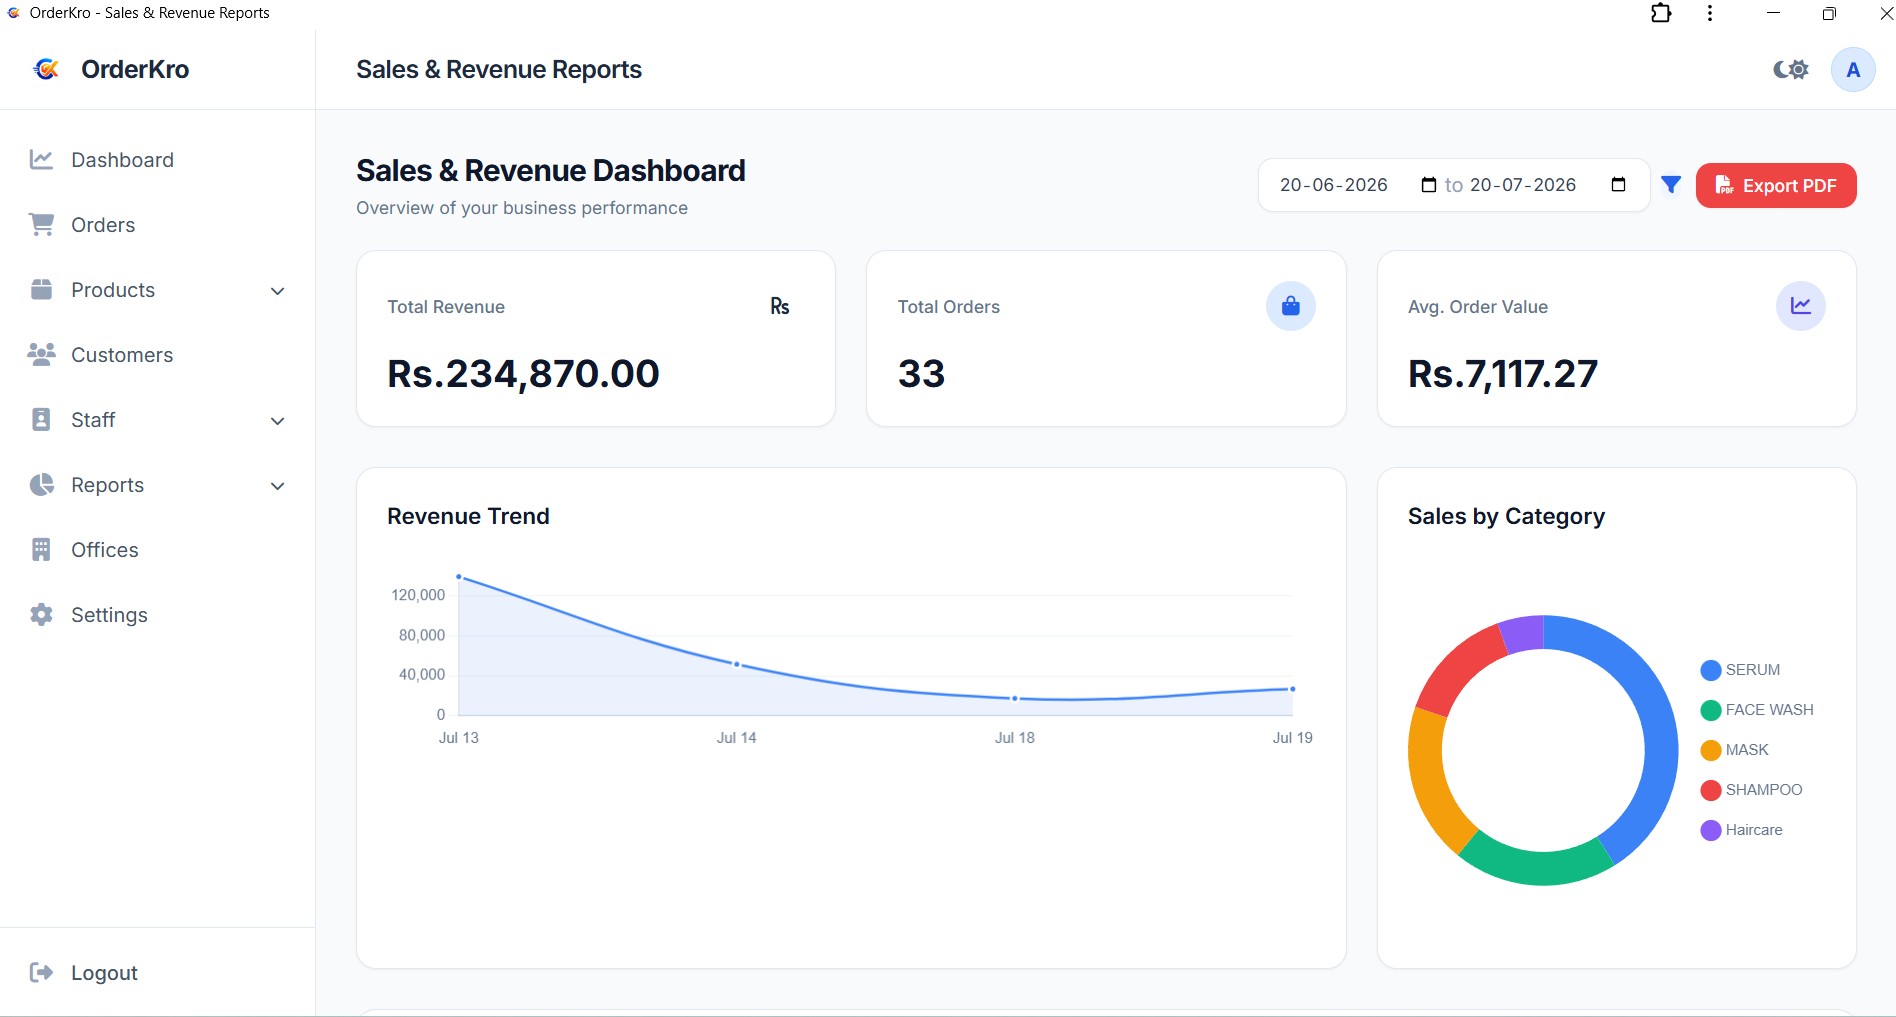Select the Reports menu label

click(107, 485)
